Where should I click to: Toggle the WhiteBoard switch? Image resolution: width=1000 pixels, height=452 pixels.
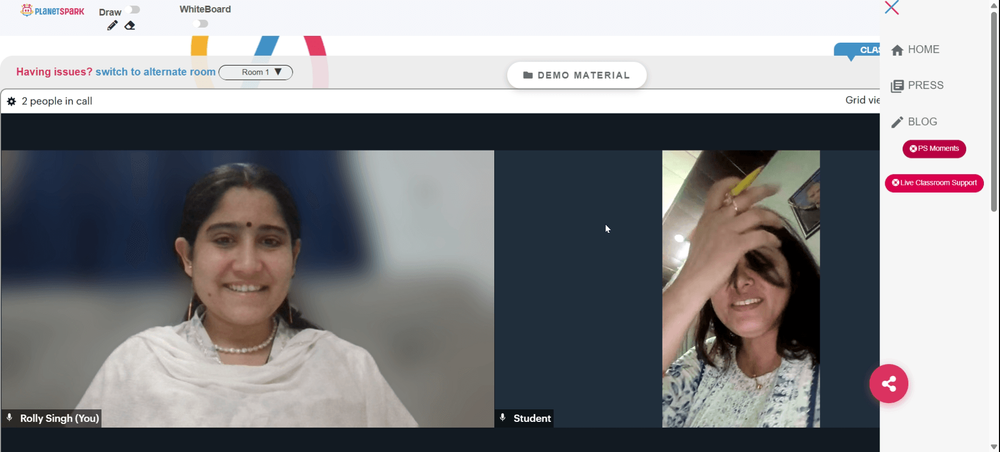click(201, 24)
